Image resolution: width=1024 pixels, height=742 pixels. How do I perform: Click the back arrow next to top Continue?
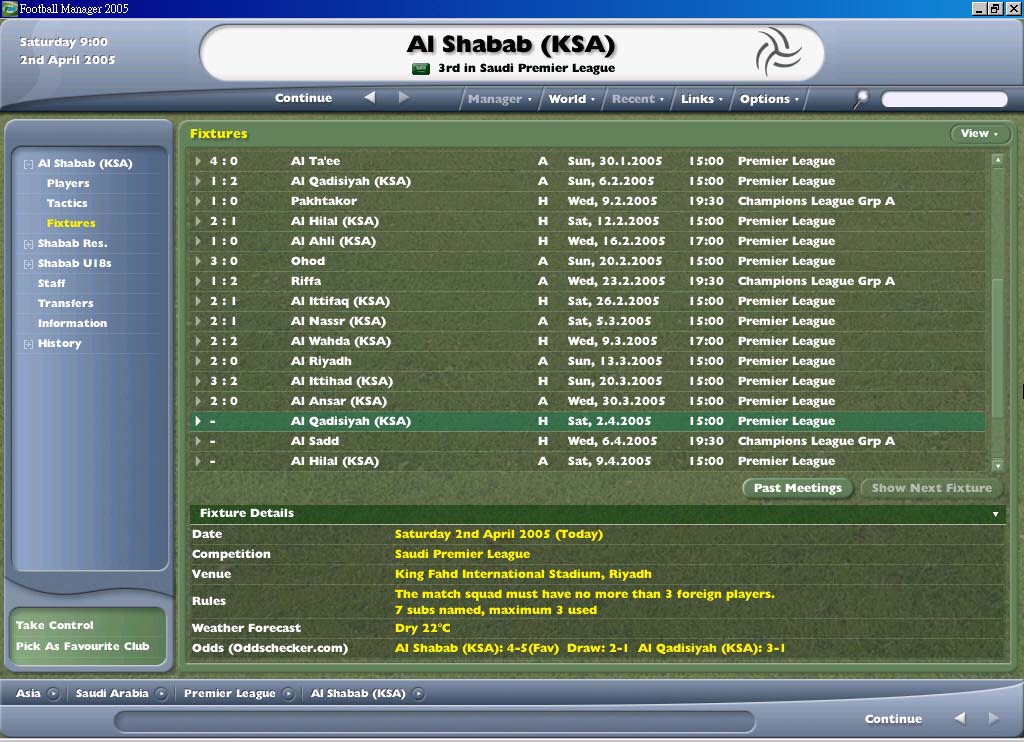370,98
